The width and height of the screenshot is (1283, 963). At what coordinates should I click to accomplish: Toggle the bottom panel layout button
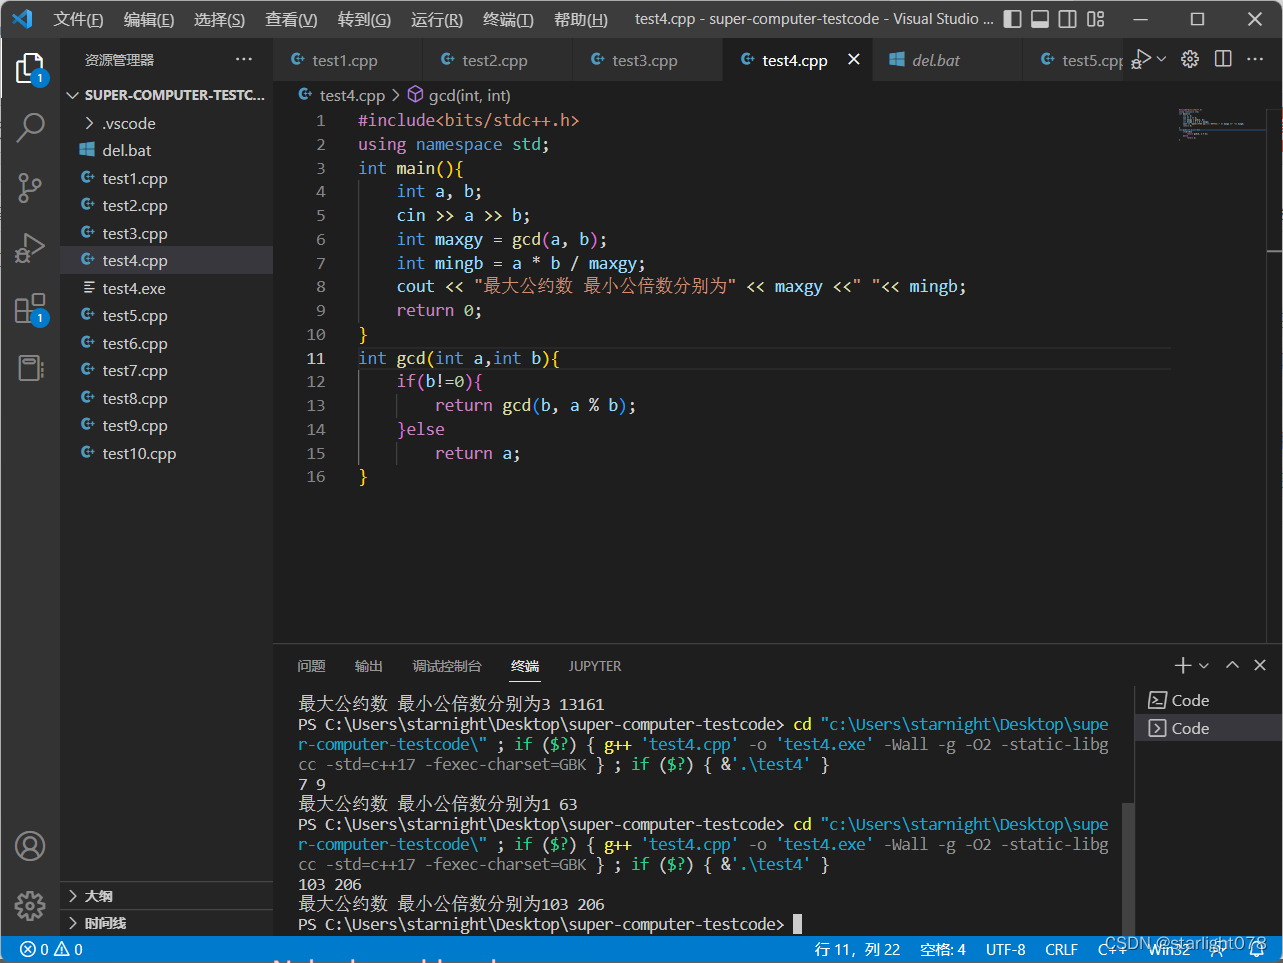1040,19
